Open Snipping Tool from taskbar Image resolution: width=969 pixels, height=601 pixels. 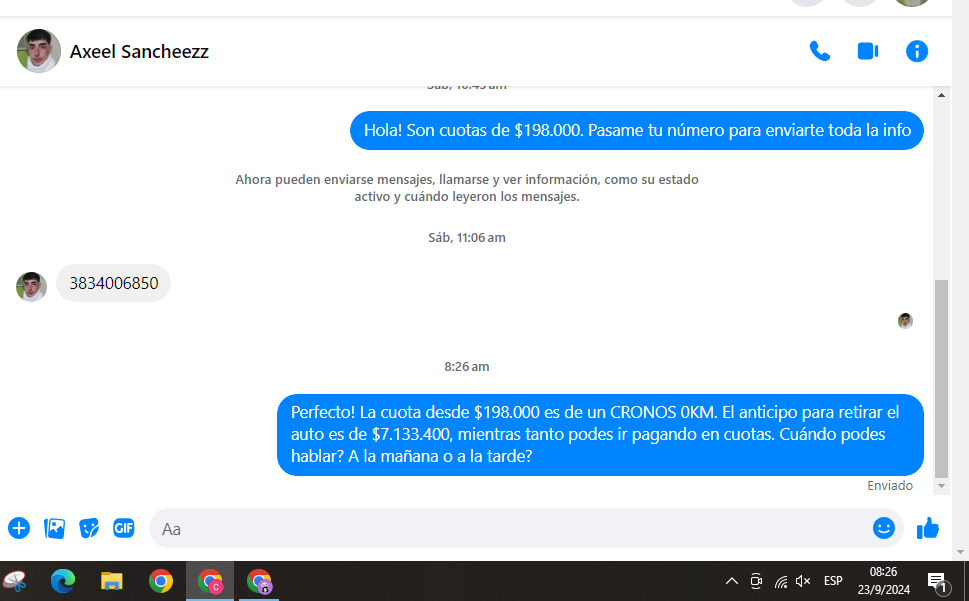(15, 581)
